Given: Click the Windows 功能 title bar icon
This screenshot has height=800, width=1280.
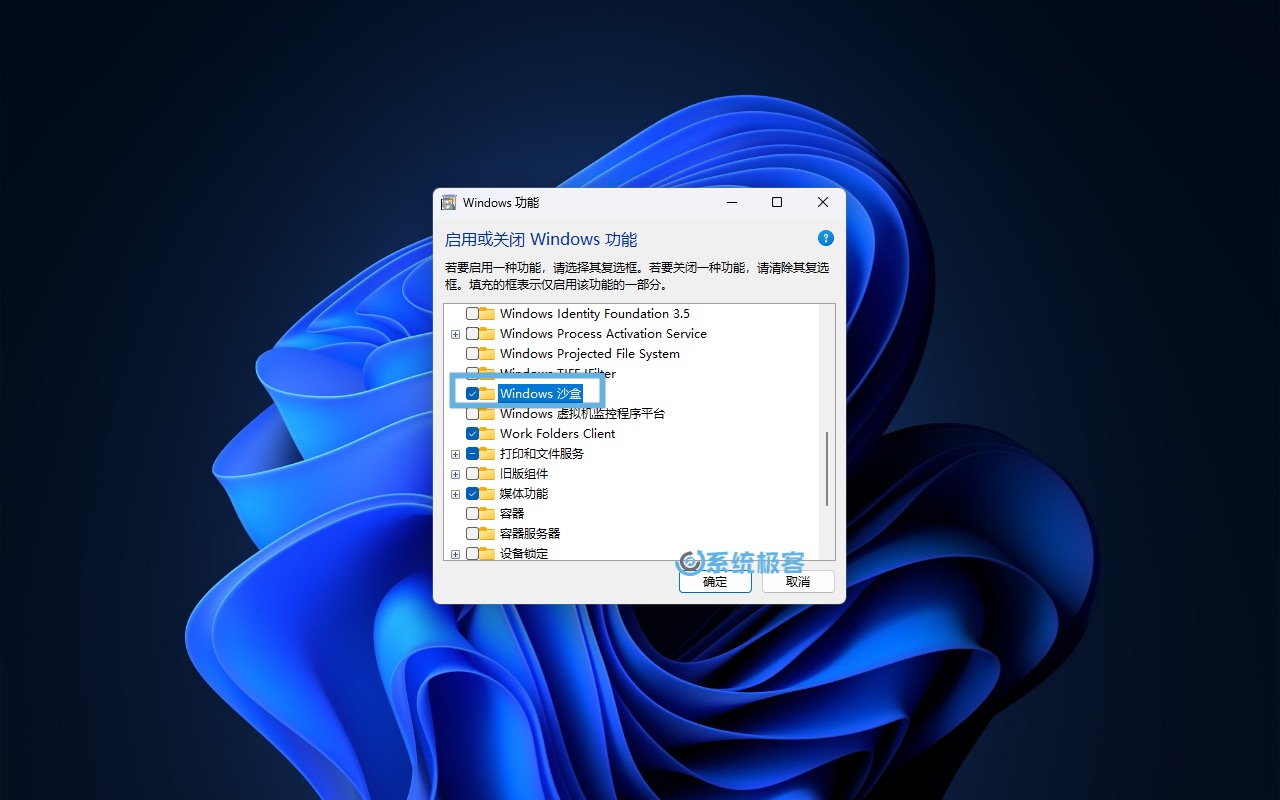Looking at the screenshot, I should (448, 202).
